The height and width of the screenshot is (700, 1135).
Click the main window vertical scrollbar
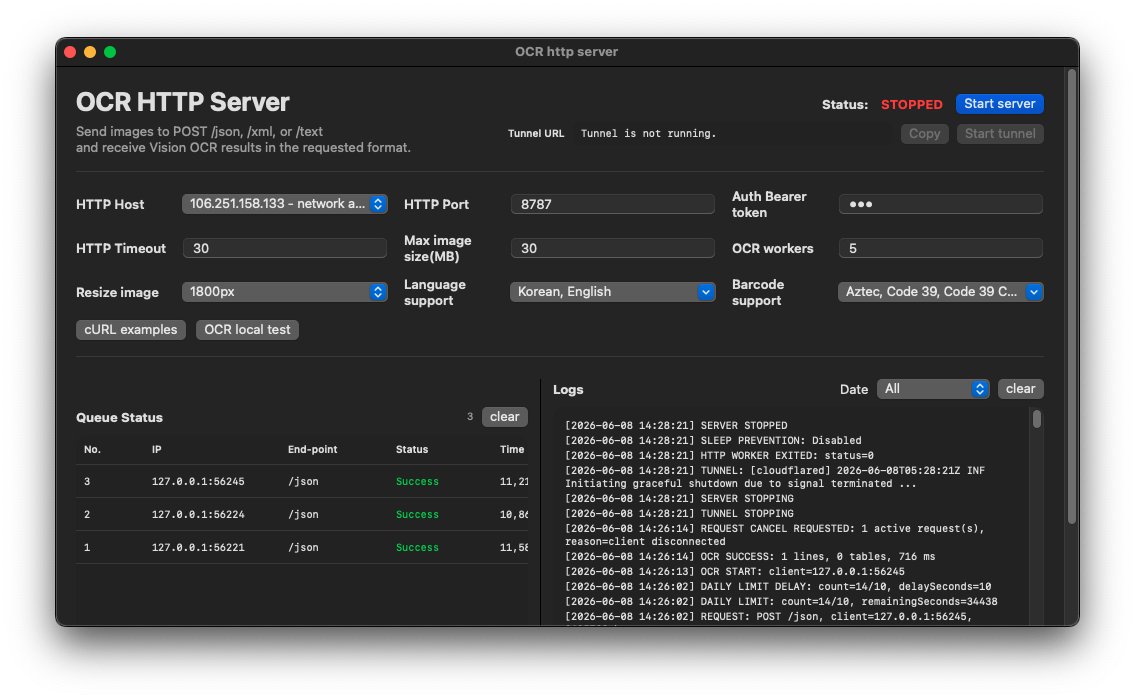[1072, 297]
